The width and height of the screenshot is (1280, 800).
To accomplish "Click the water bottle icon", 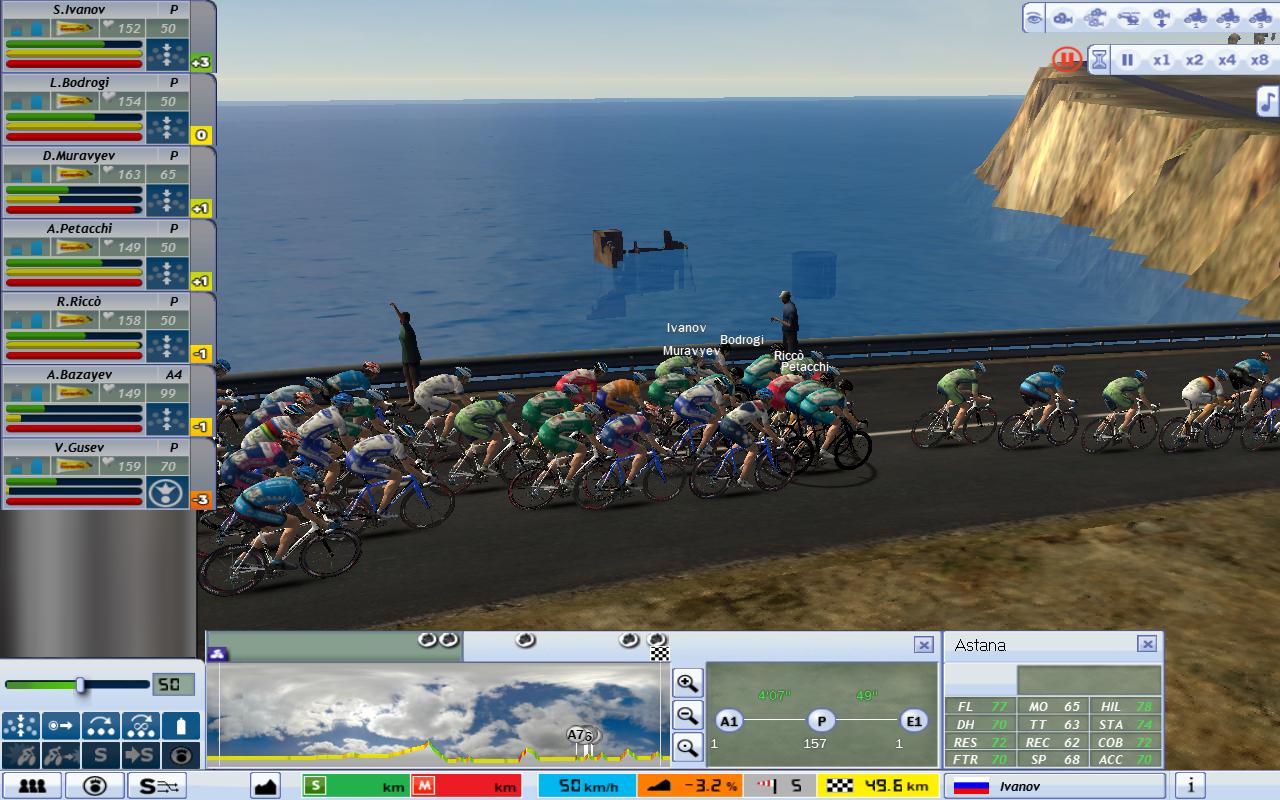I will coord(181,725).
